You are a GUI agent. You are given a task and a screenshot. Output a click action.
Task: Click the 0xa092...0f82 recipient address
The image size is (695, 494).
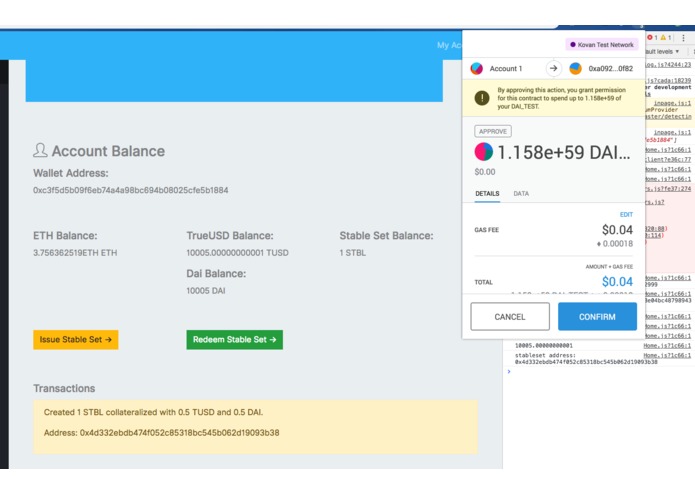pyautogui.click(x=611, y=69)
